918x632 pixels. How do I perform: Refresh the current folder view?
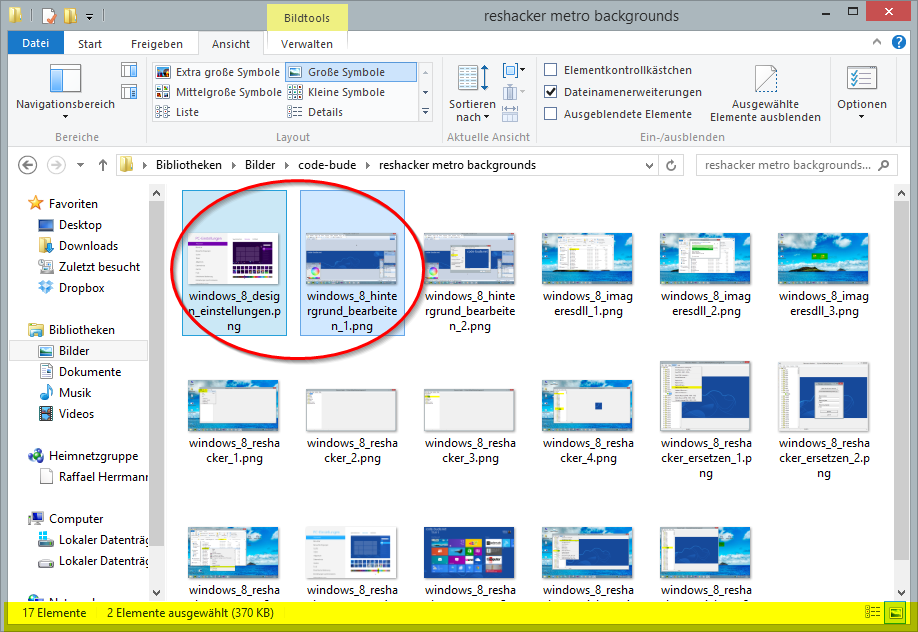tap(672, 165)
